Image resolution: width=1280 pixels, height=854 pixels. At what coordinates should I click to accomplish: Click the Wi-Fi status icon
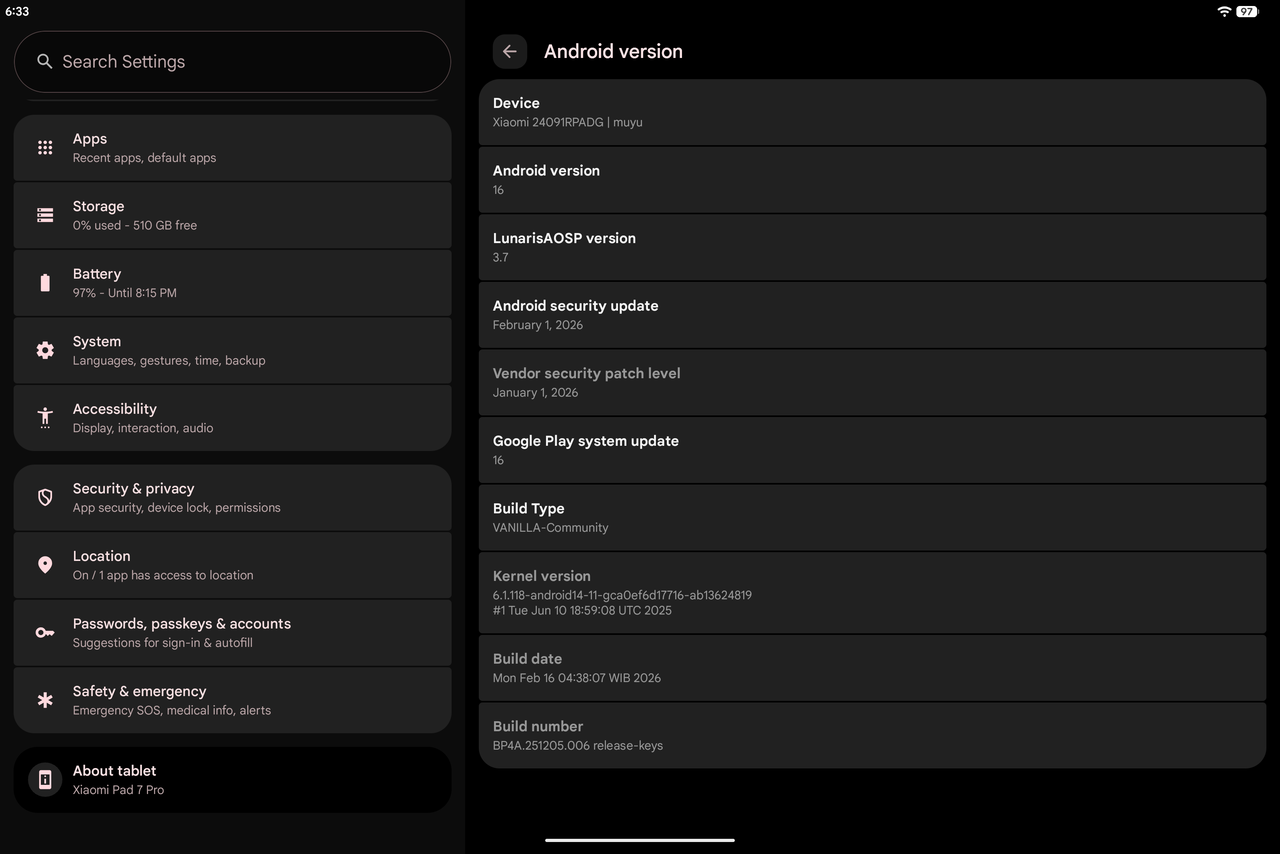[x=1224, y=11]
